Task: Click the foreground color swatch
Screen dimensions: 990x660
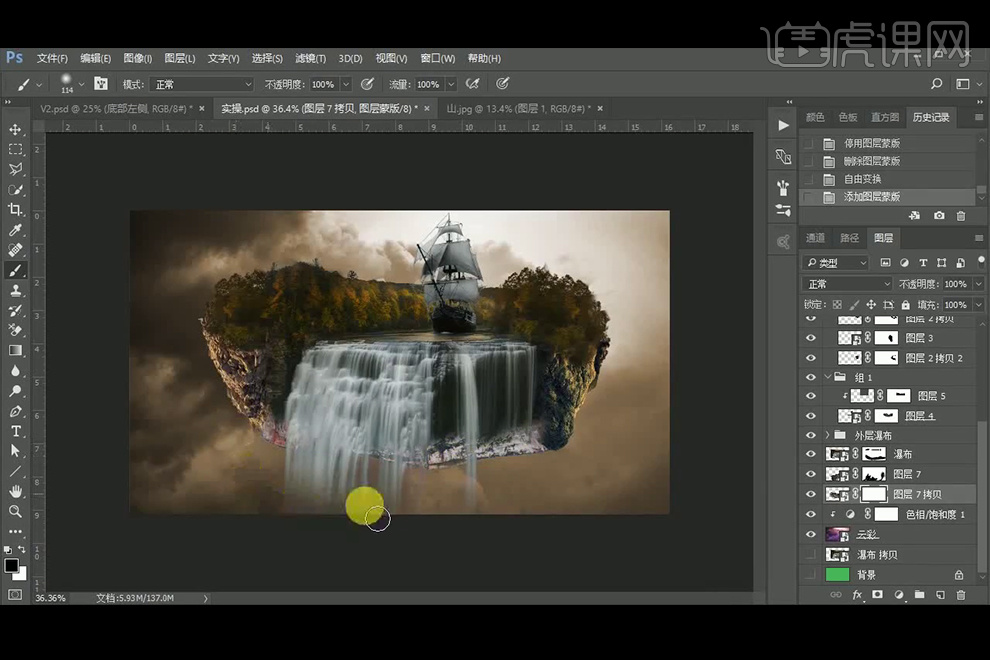Action: pos(11,566)
